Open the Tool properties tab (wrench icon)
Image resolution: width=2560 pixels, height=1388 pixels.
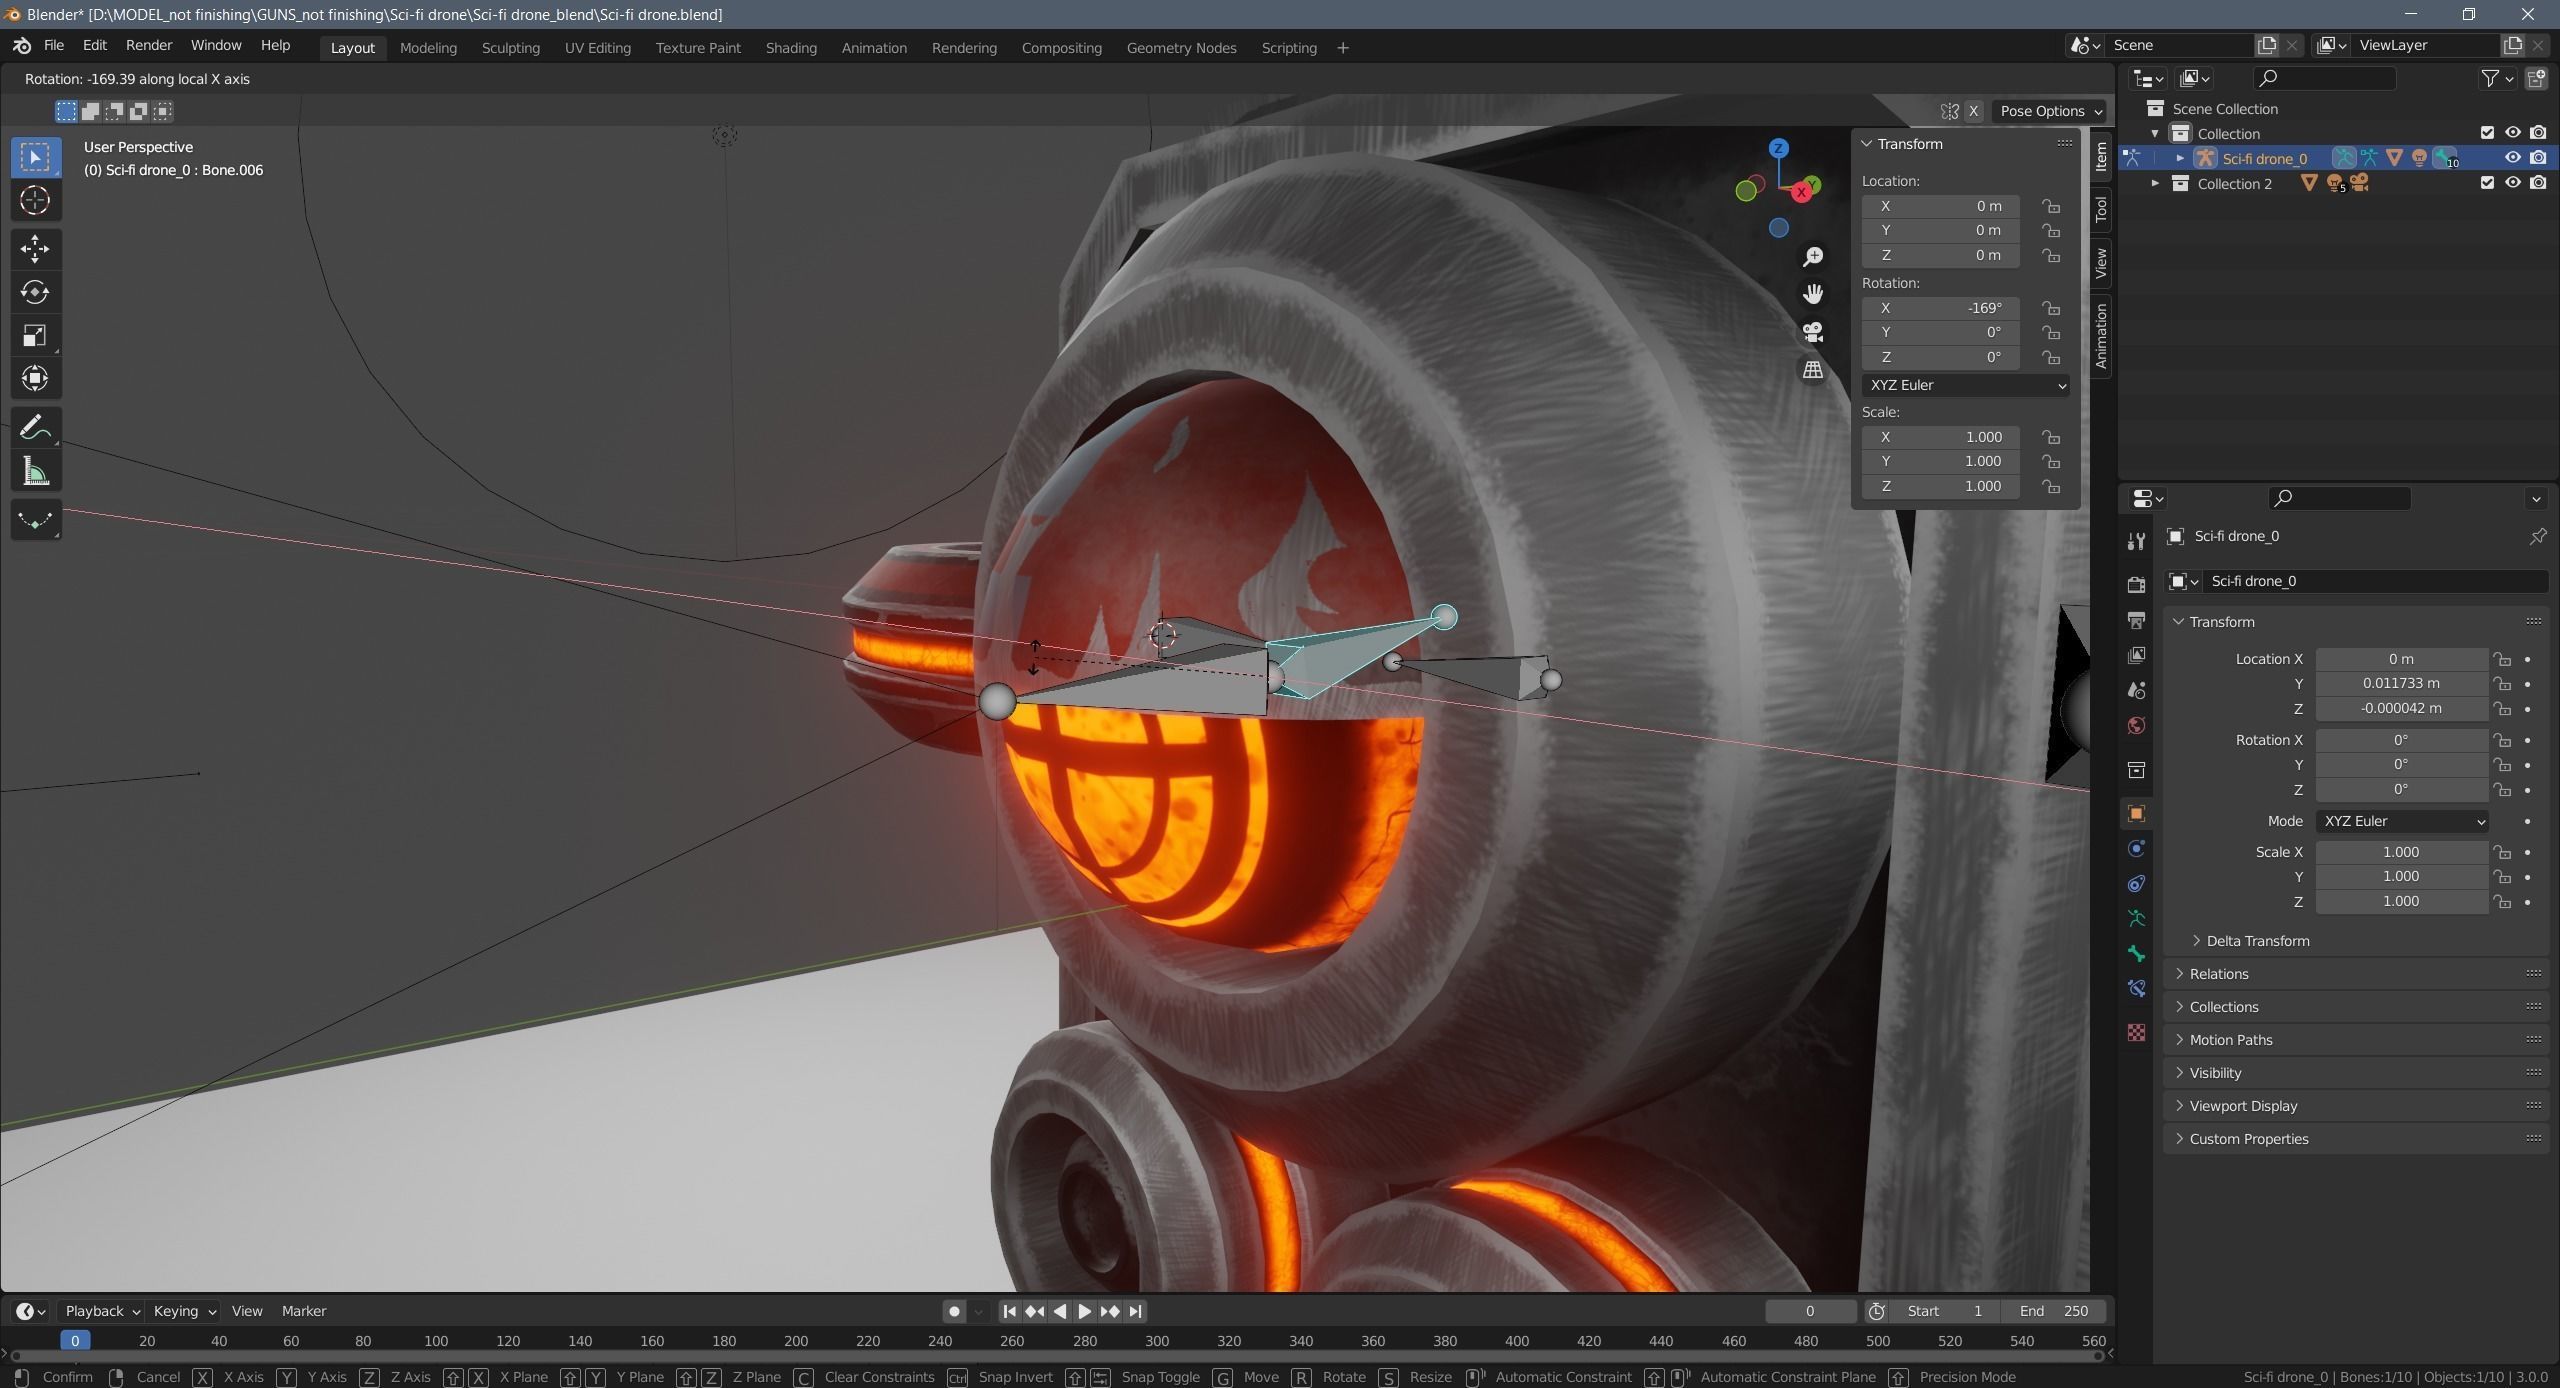(2137, 541)
